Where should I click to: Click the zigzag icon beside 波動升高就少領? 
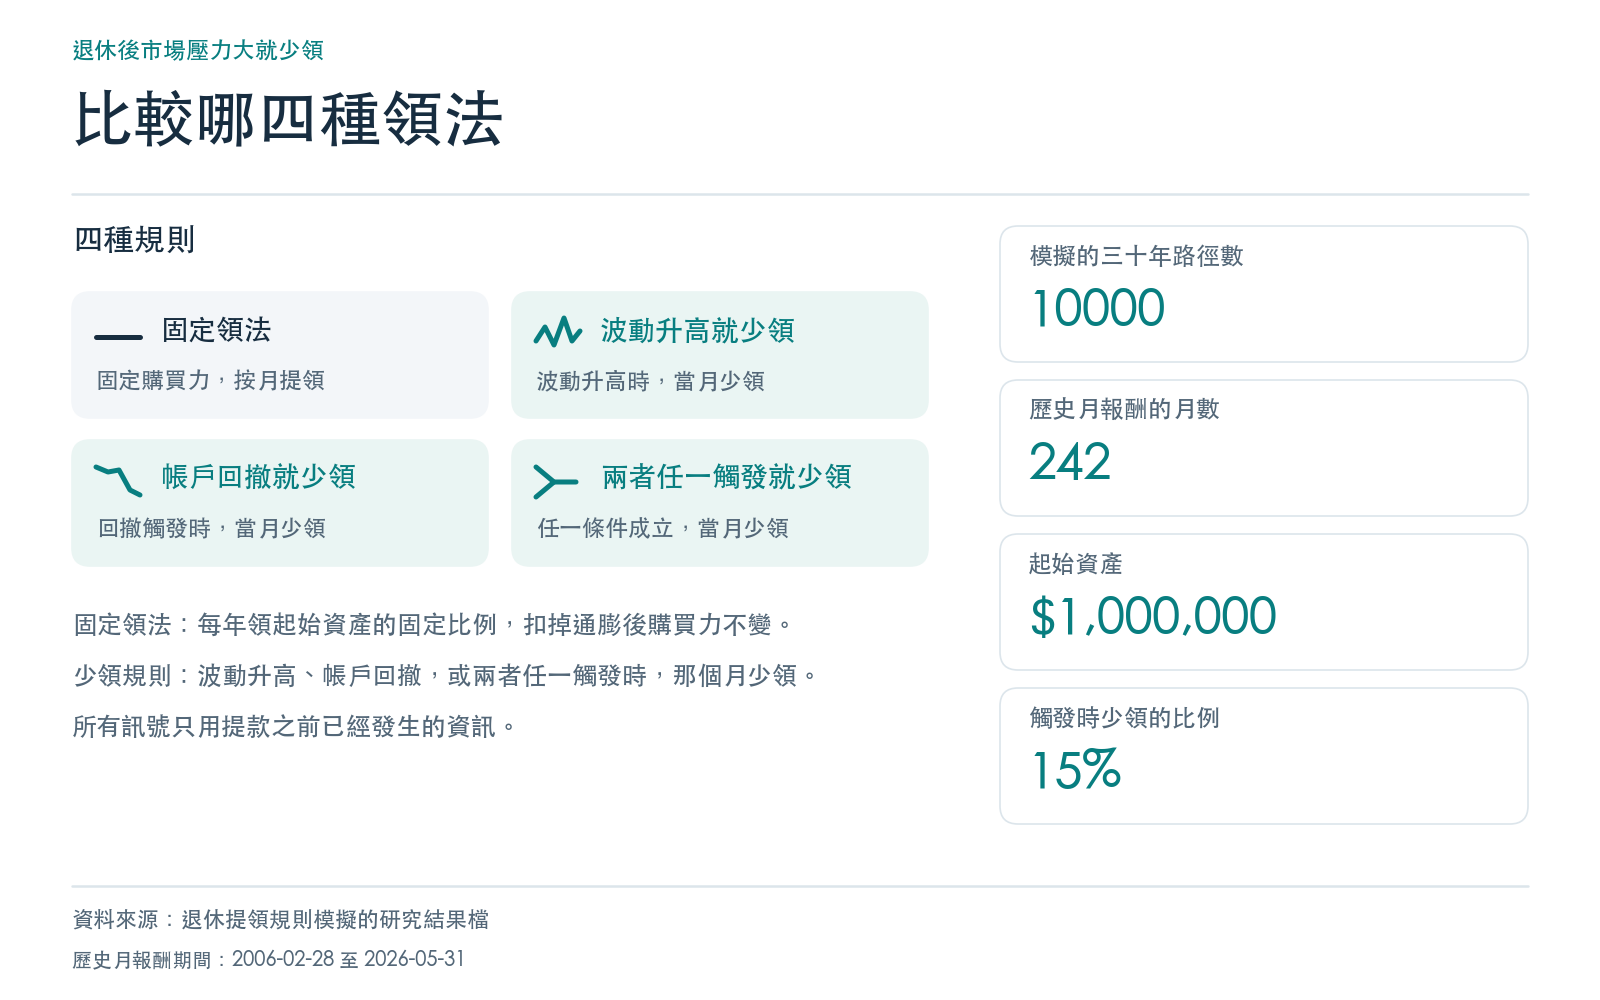click(x=558, y=331)
